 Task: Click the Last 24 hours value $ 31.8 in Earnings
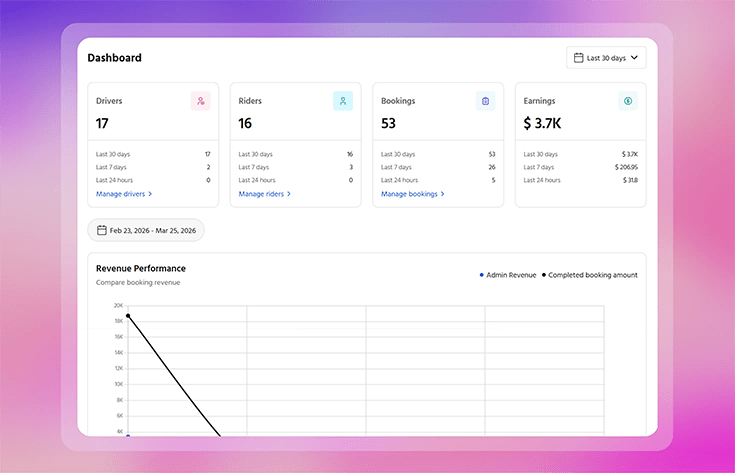(x=630, y=180)
